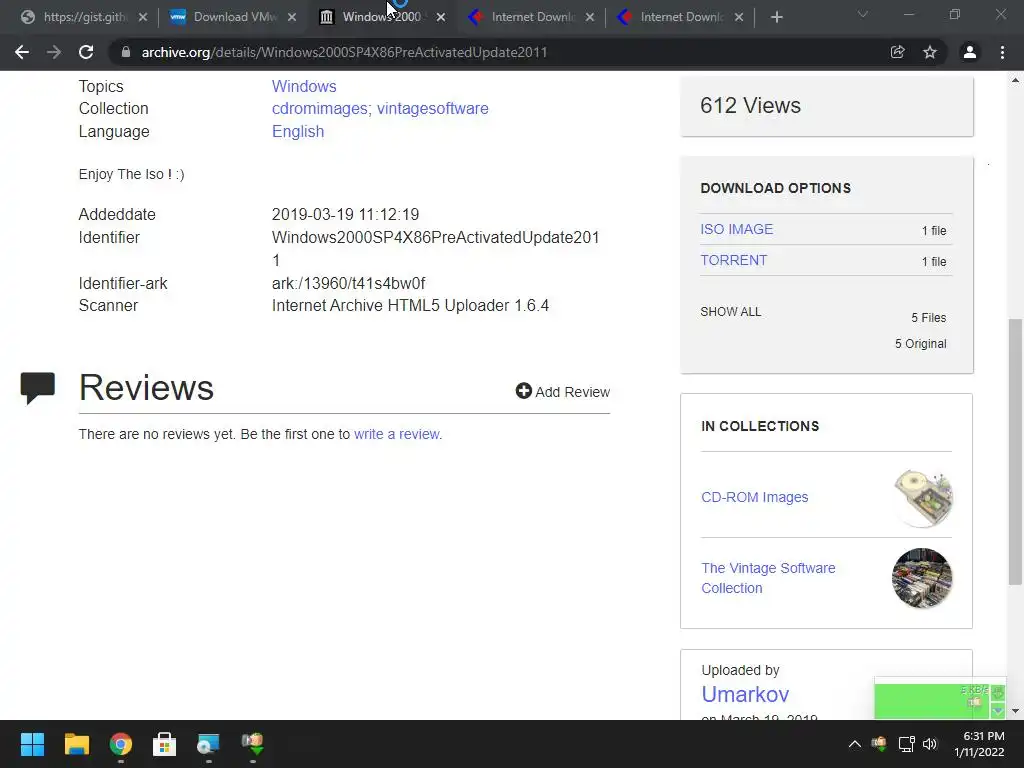Click the lock icon in address bar
1024x768 pixels.
point(125,52)
